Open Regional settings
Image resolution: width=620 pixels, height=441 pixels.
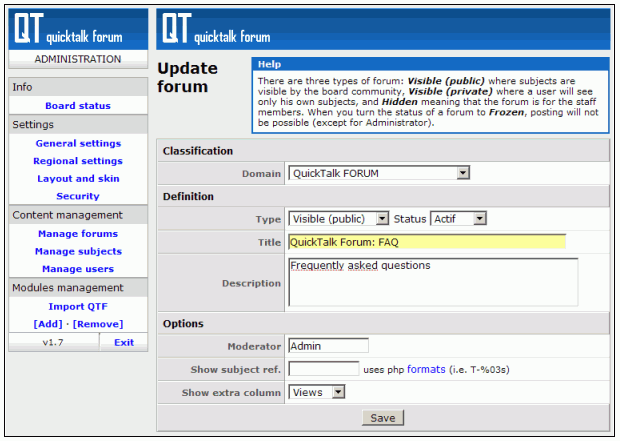(77, 161)
